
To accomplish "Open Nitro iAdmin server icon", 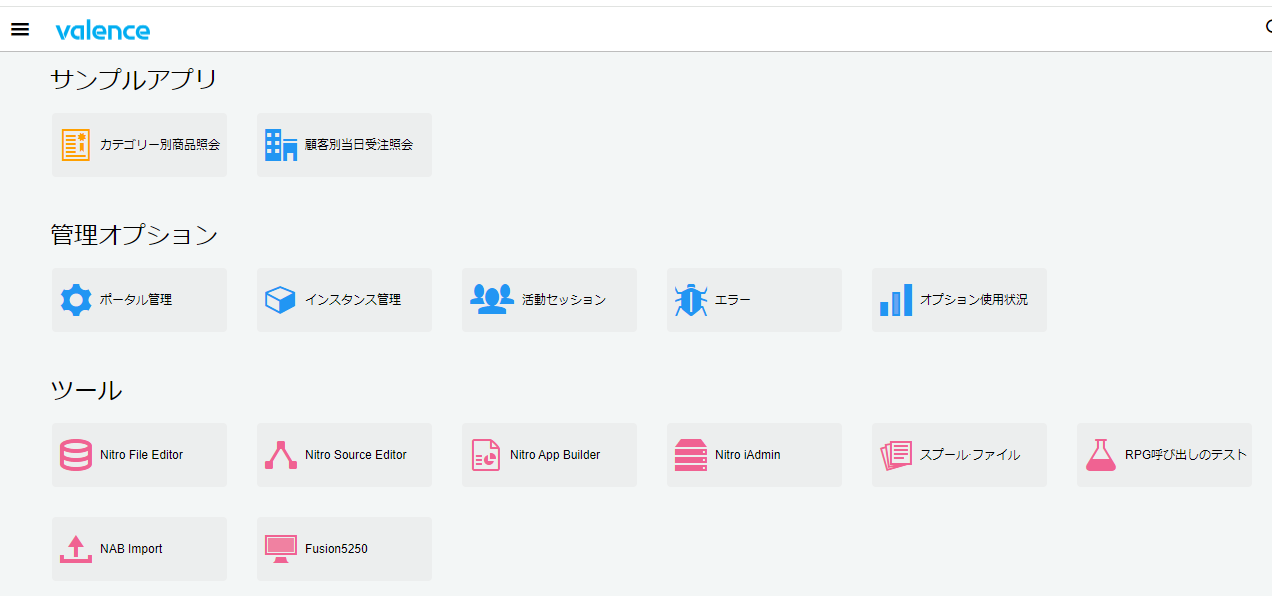I will 691,455.
